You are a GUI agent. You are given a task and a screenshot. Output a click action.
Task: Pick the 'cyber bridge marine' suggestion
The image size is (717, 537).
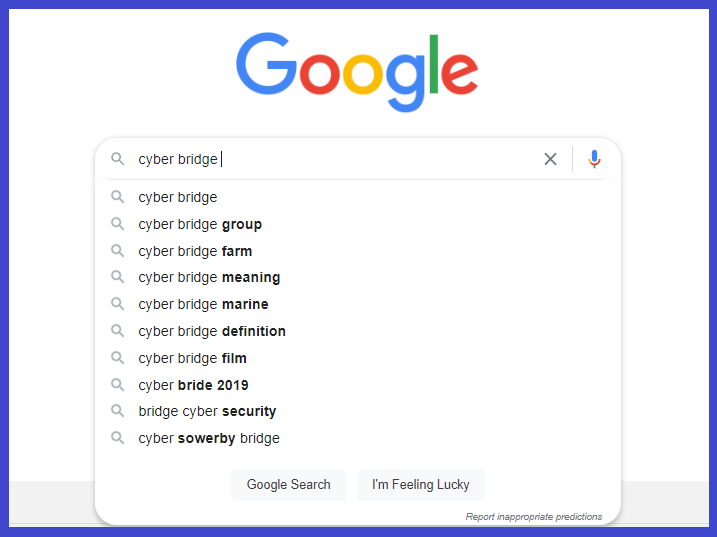[355, 304]
